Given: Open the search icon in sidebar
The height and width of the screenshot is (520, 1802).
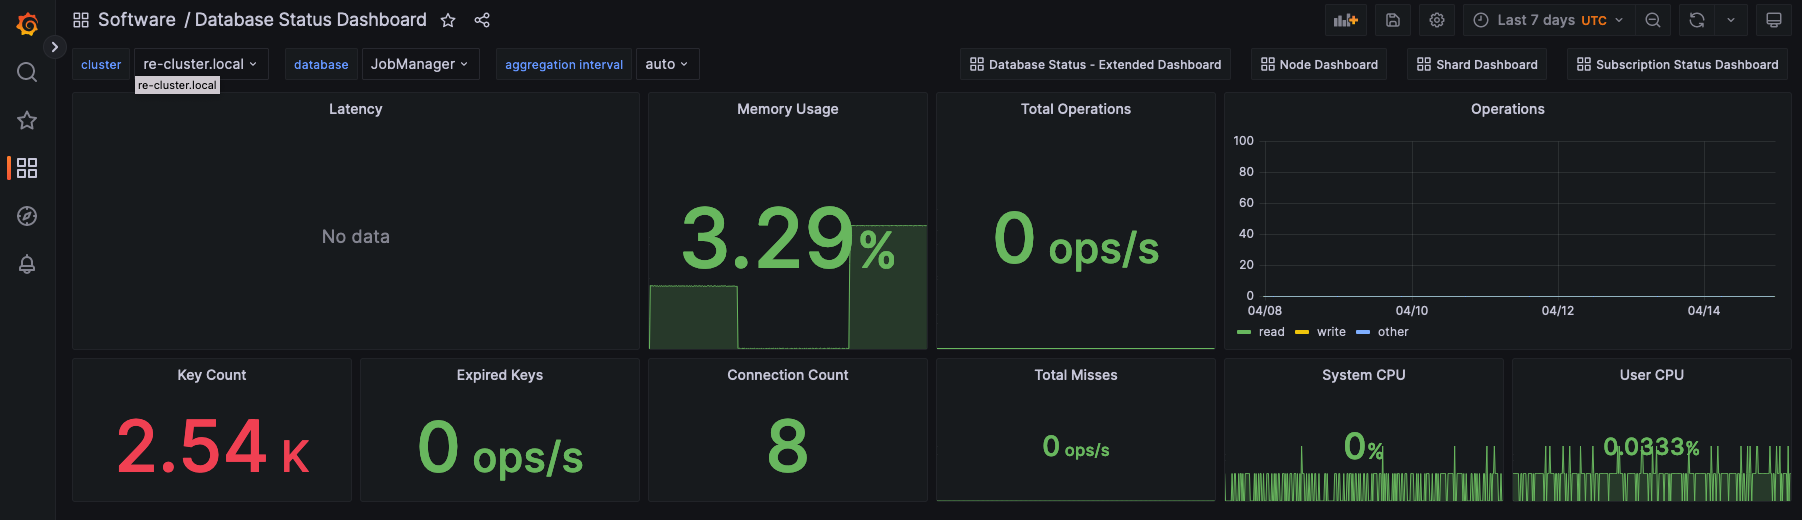Looking at the screenshot, I should [x=27, y=72].
